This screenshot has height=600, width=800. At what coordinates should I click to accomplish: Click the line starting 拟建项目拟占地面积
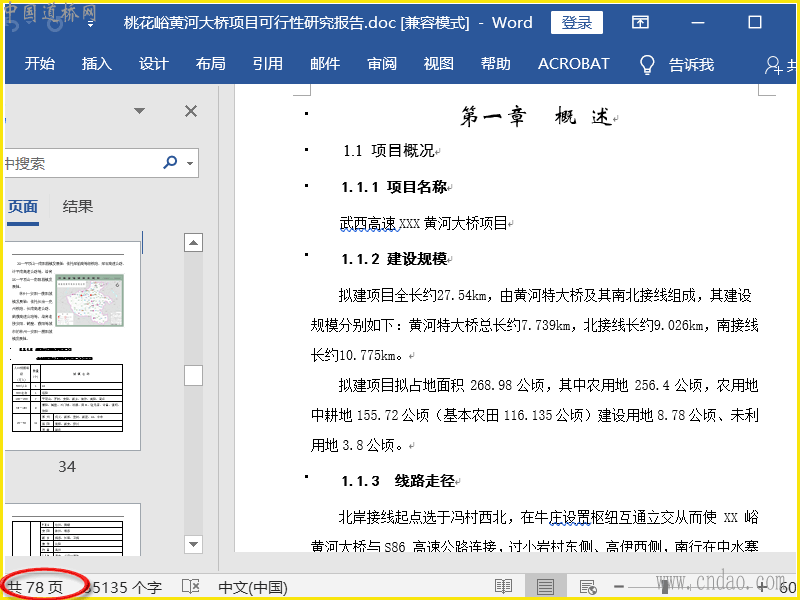[x=548, y=385]
